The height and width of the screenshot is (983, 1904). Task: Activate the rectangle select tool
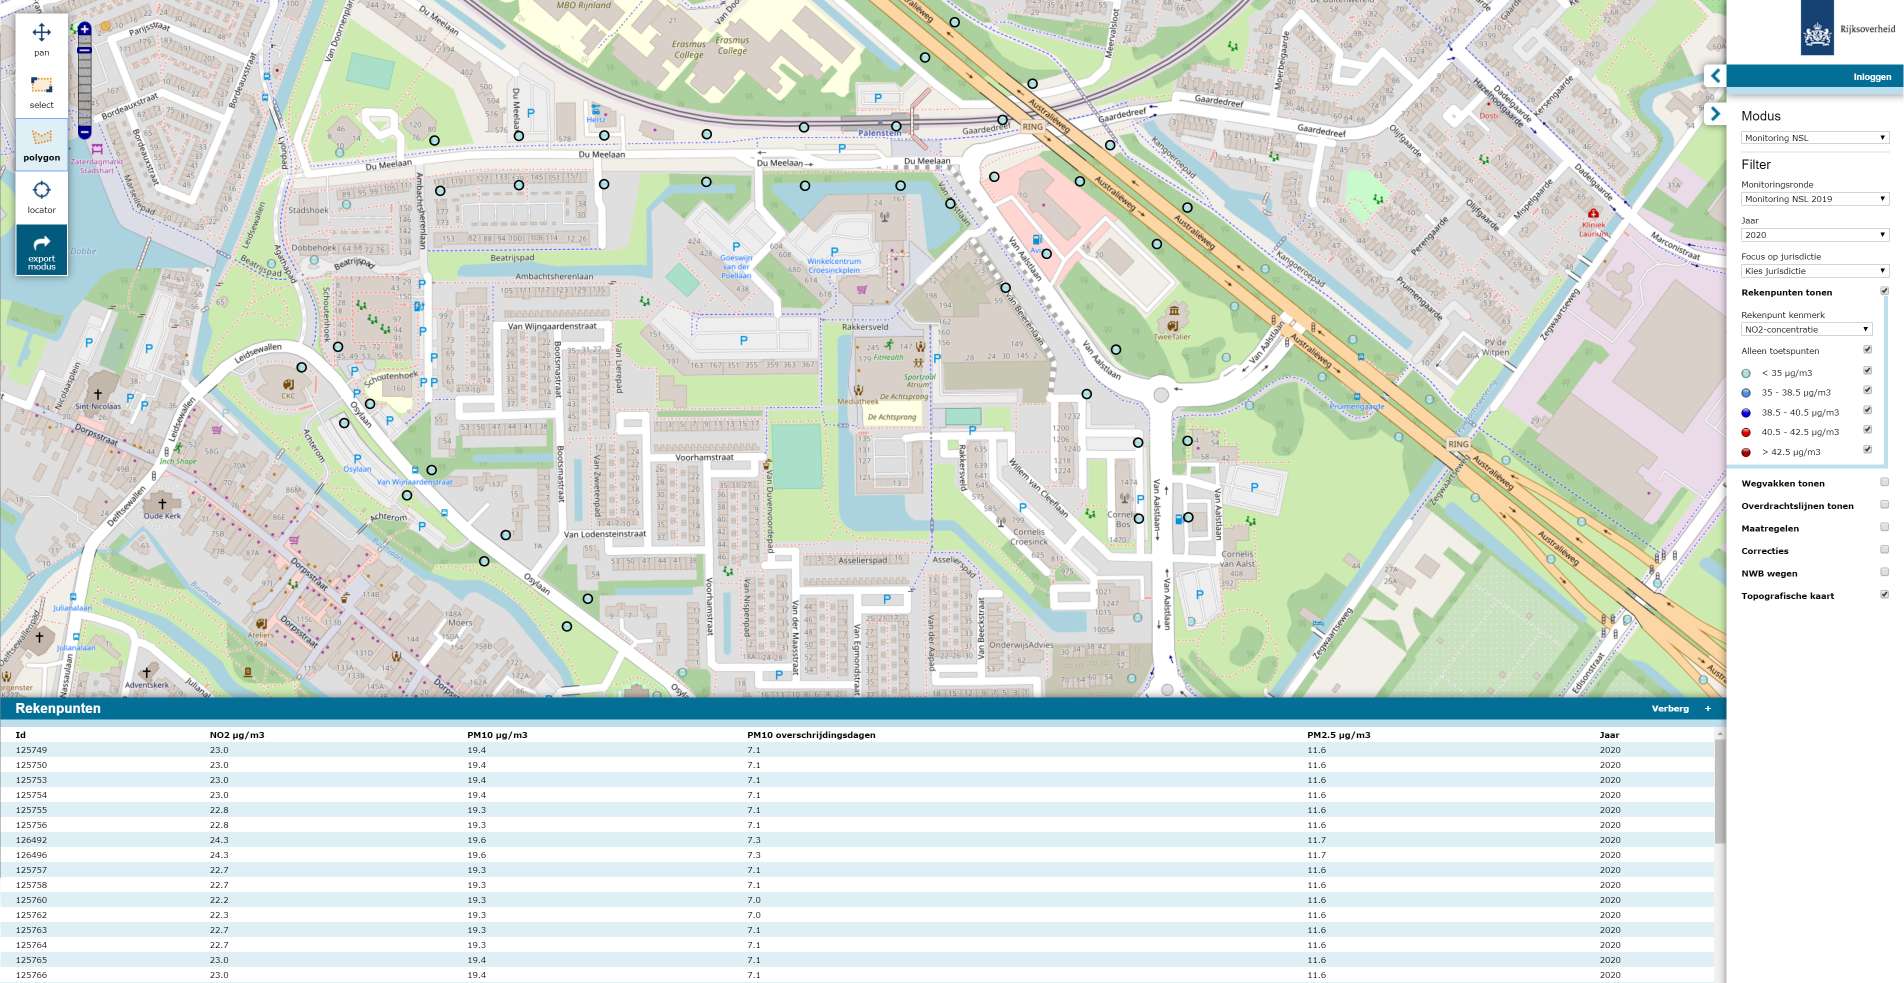(41, 91)
